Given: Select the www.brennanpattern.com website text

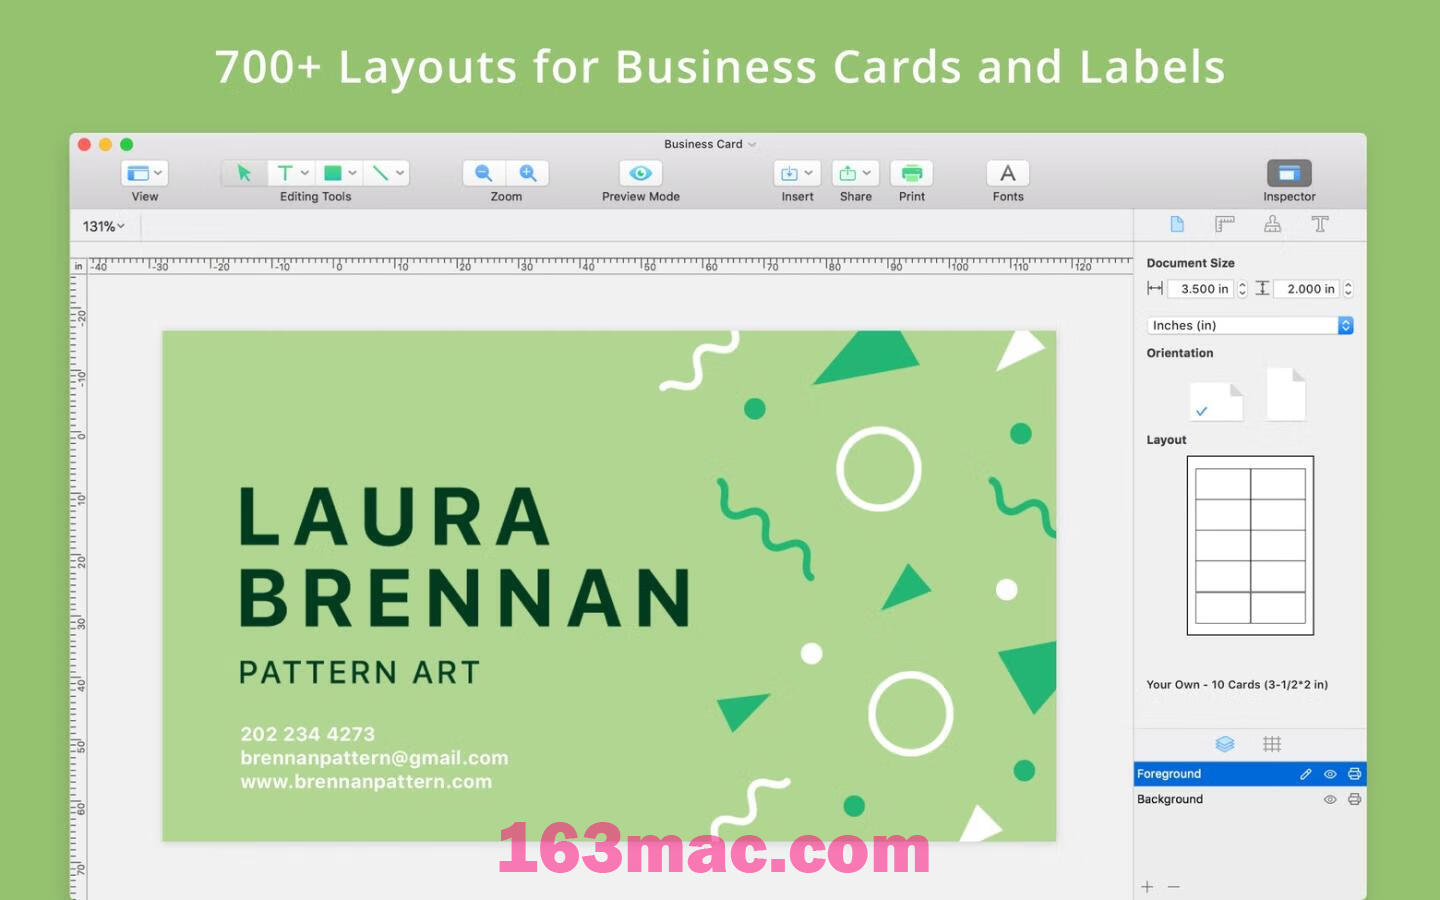Looking at the screenshot, I should (x=366, y=782).
